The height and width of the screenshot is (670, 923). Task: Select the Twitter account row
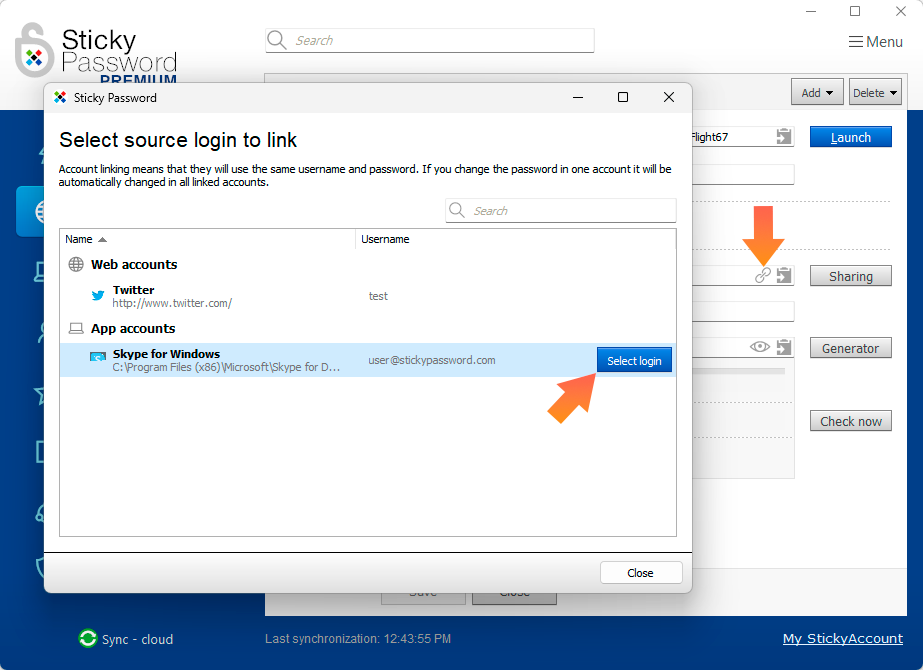point(368,296)
